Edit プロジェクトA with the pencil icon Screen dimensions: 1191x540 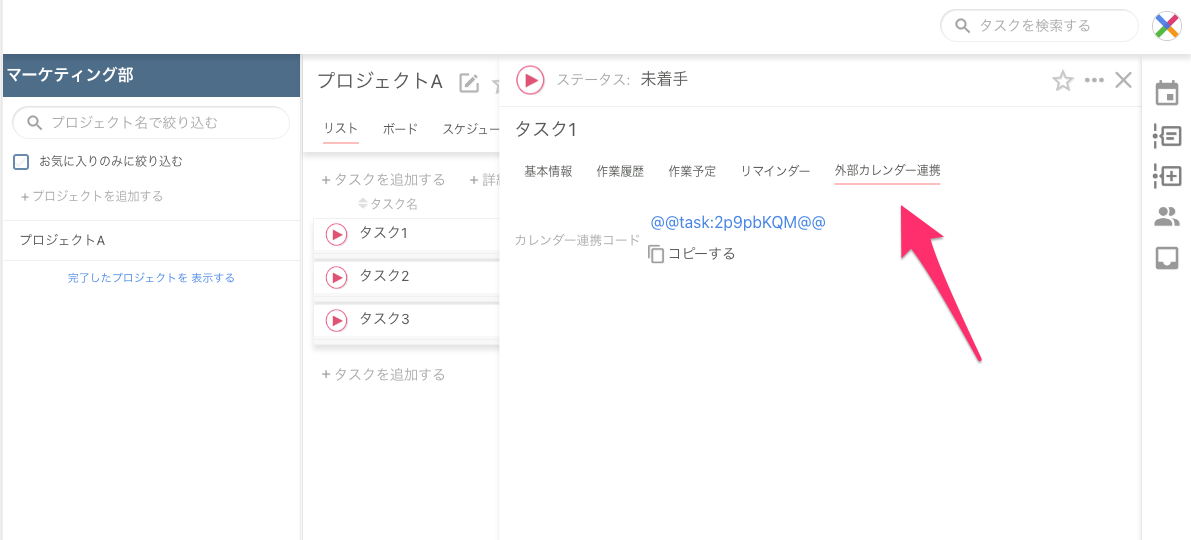coord(469,83)
